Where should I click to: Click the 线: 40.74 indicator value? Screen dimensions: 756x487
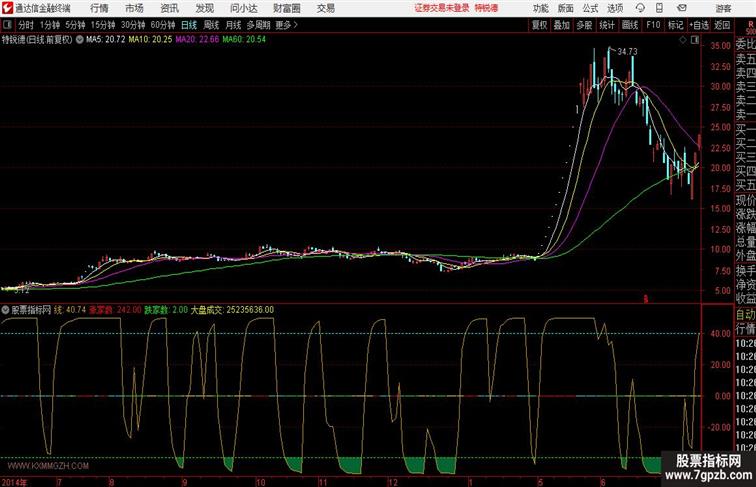(70, 310)
